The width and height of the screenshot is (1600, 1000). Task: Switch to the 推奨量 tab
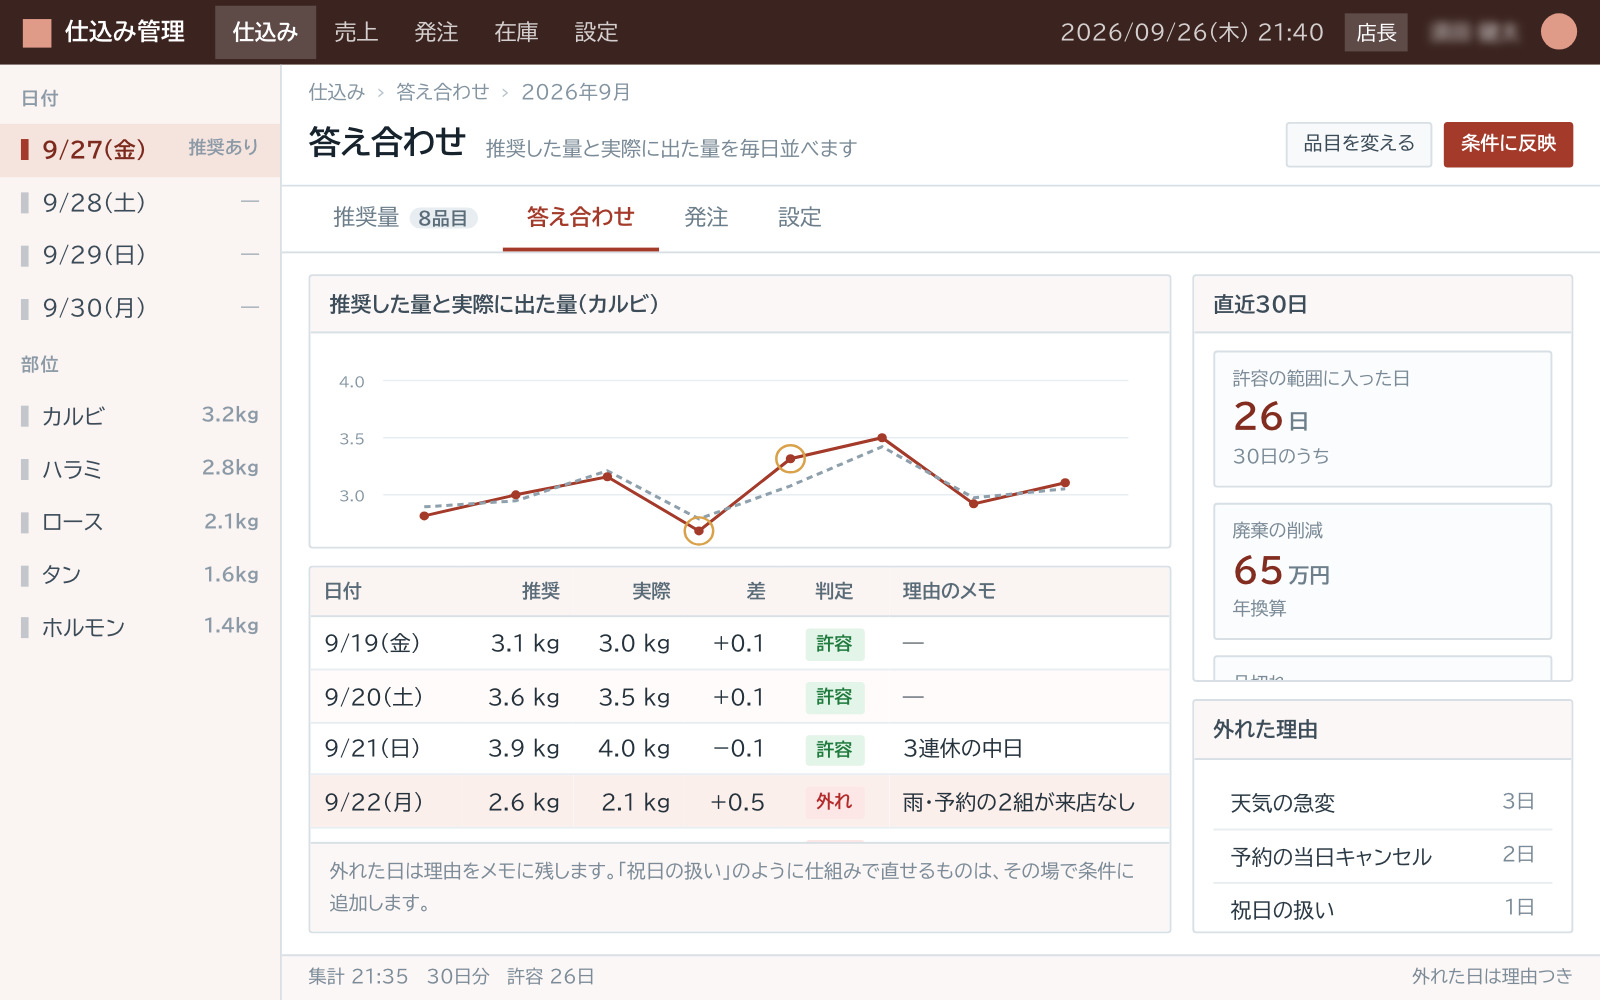coord(405,218)
